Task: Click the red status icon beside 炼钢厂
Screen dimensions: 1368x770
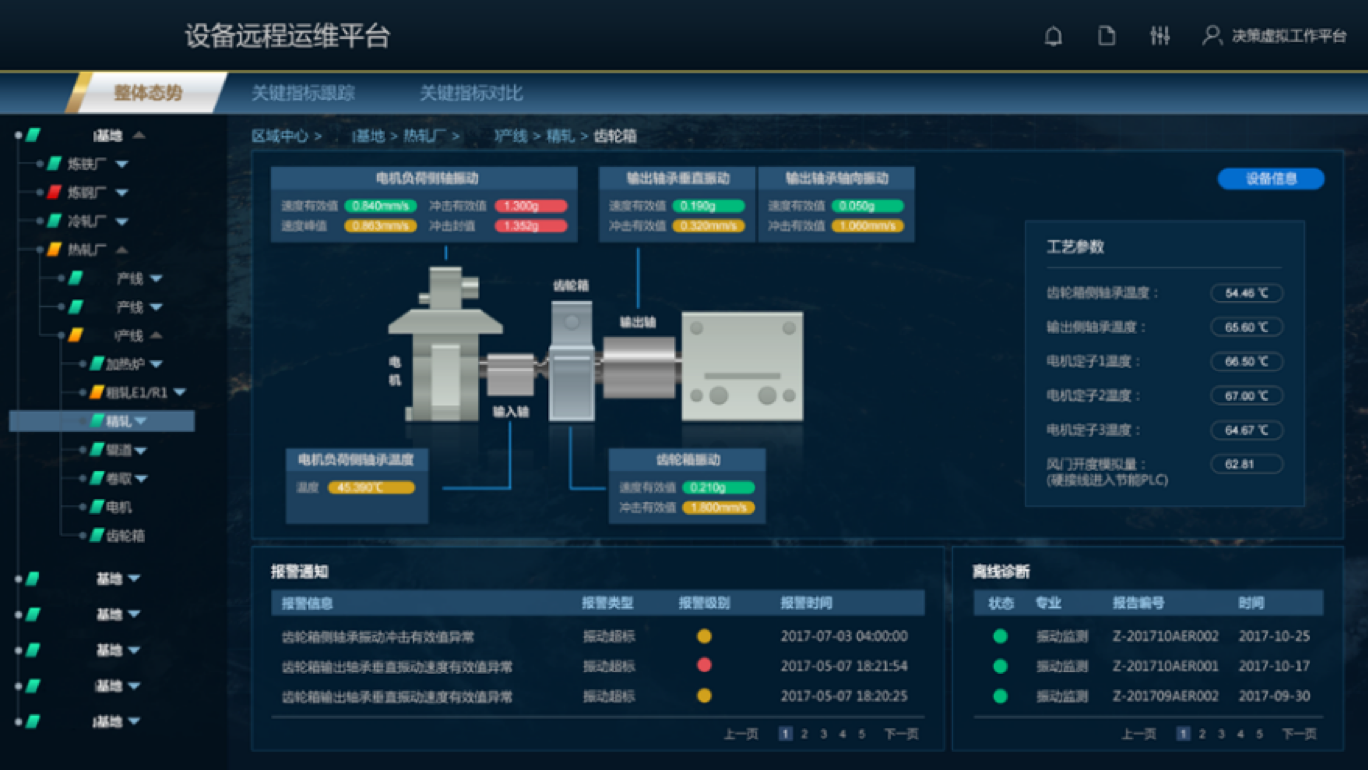Action: [x=55, y=192]
